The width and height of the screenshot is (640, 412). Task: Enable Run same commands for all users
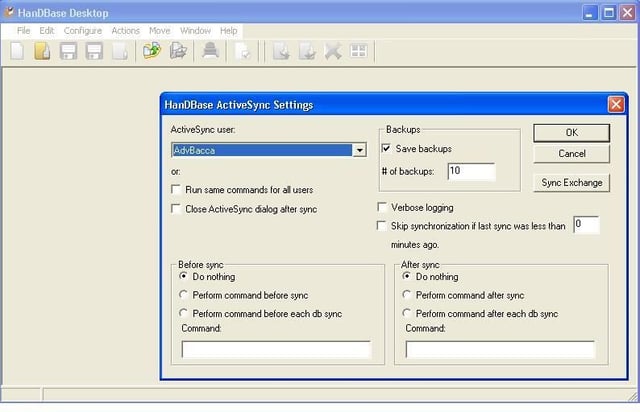coord(176,189)
